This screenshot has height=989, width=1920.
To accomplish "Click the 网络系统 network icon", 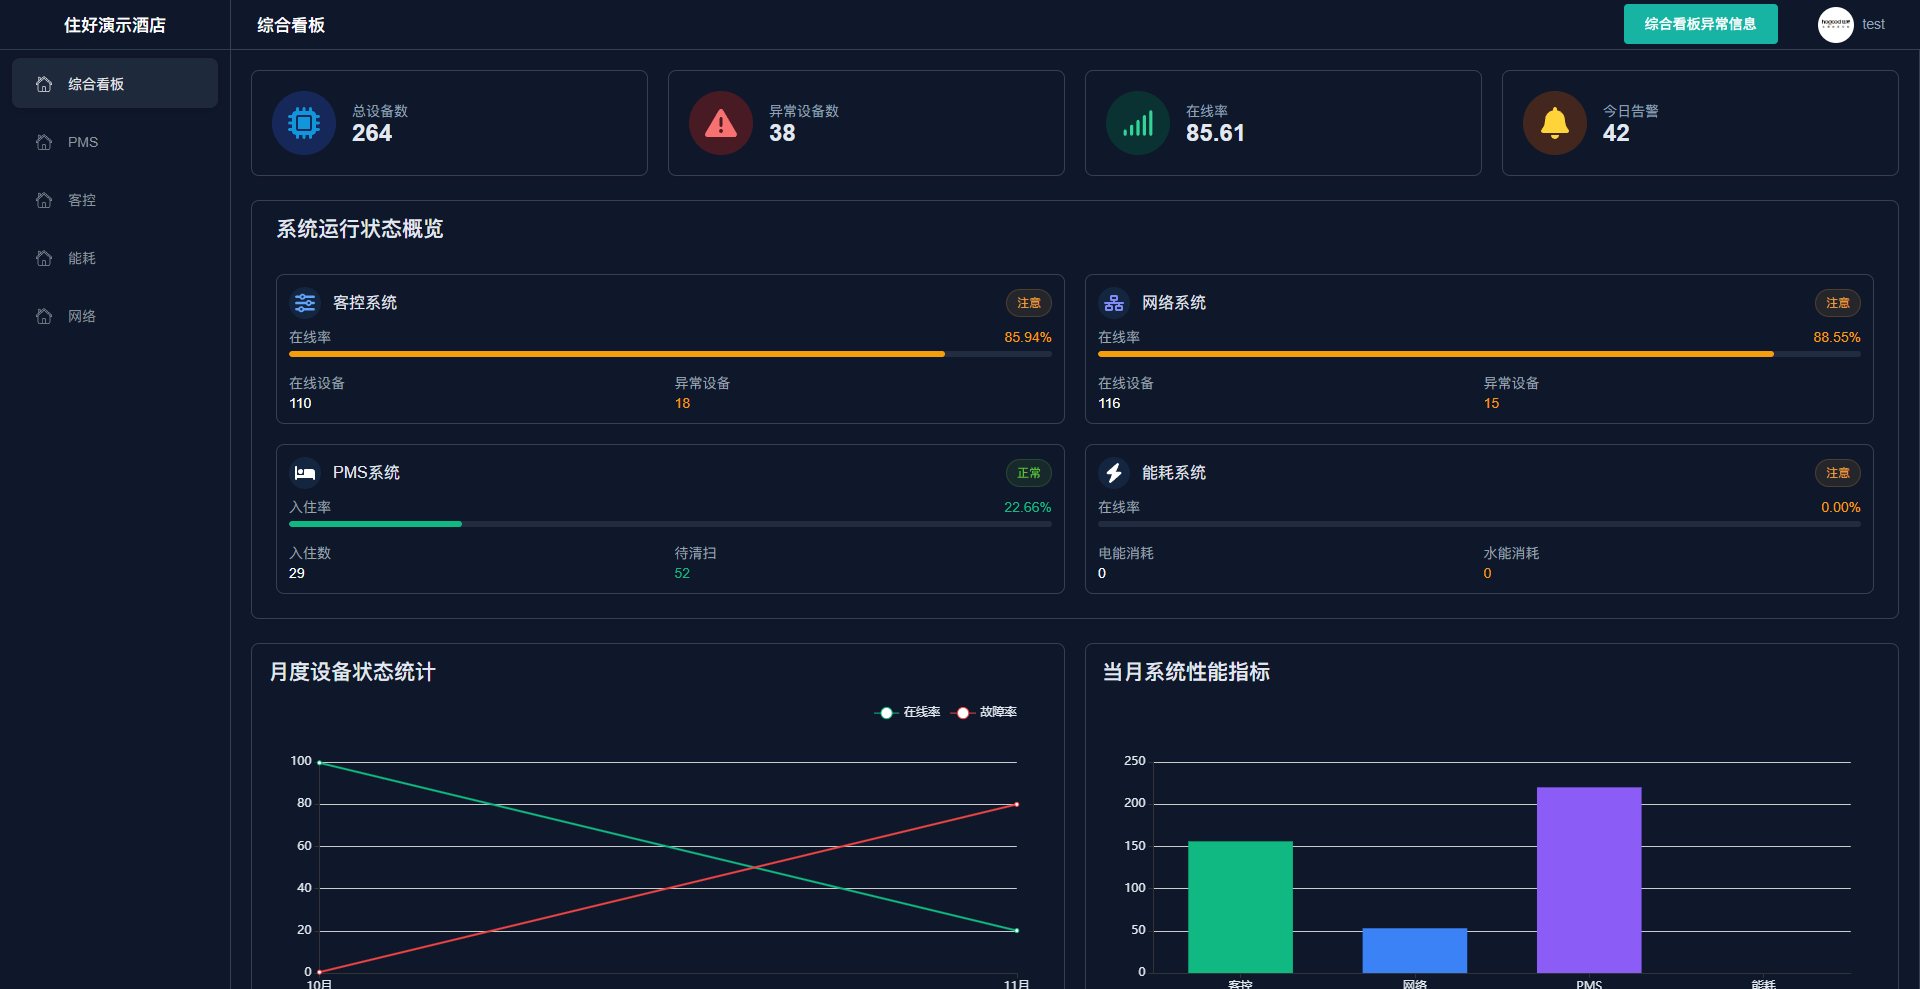I will (1114, 302).
